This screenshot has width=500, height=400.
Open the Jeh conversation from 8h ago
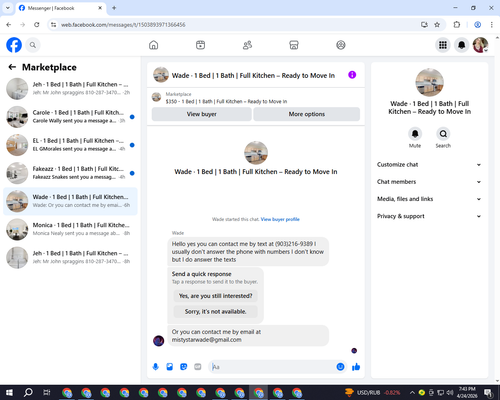[x=70, y=257]
